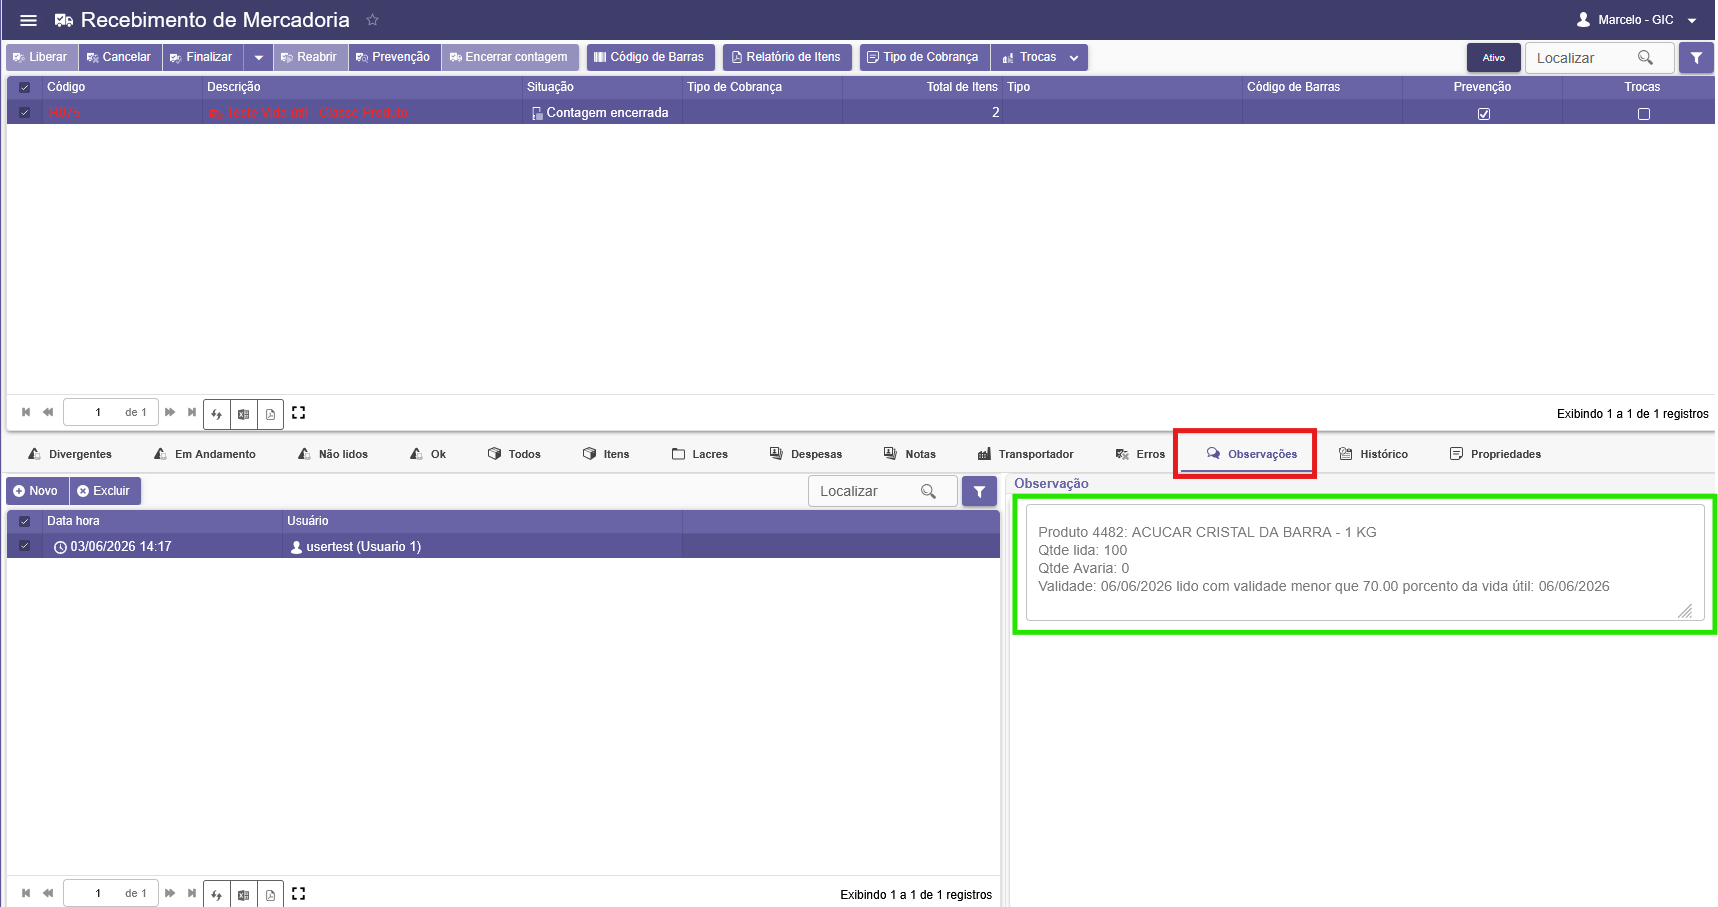Screen dimensions: 1718x907
Task: Click the Observação text area
Action: (x=1365, y=562)
